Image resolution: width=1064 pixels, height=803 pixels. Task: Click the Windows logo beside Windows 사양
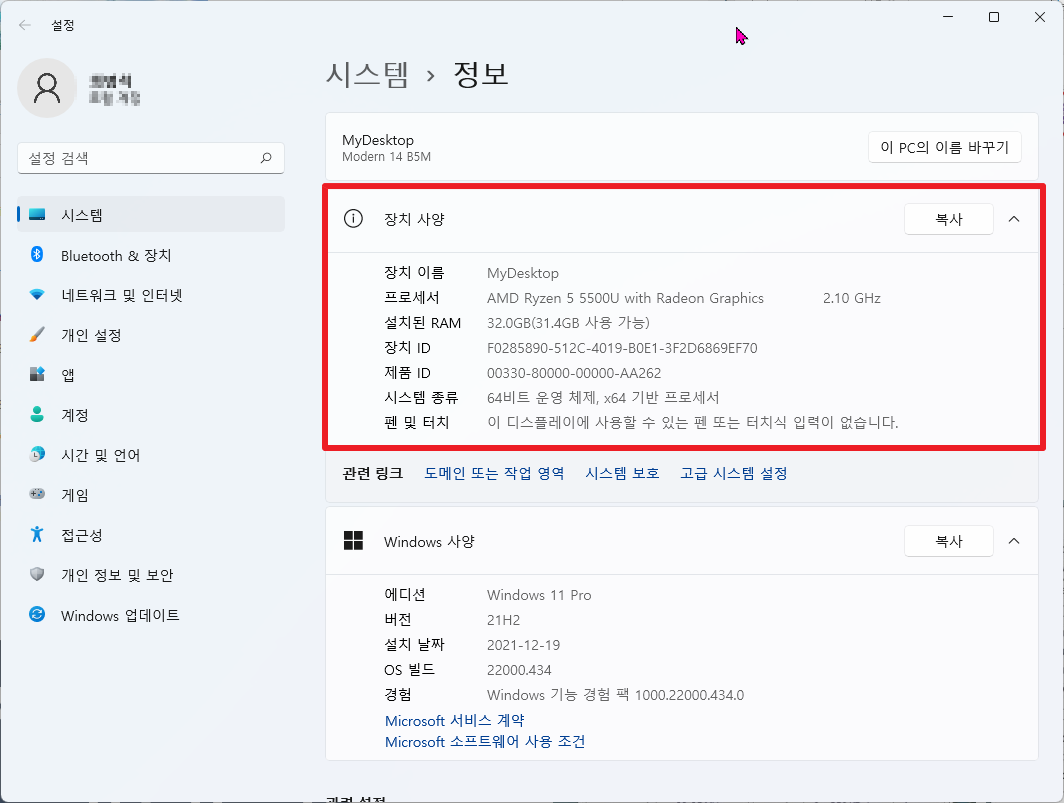pyautogui.click(x=354, y=541)
